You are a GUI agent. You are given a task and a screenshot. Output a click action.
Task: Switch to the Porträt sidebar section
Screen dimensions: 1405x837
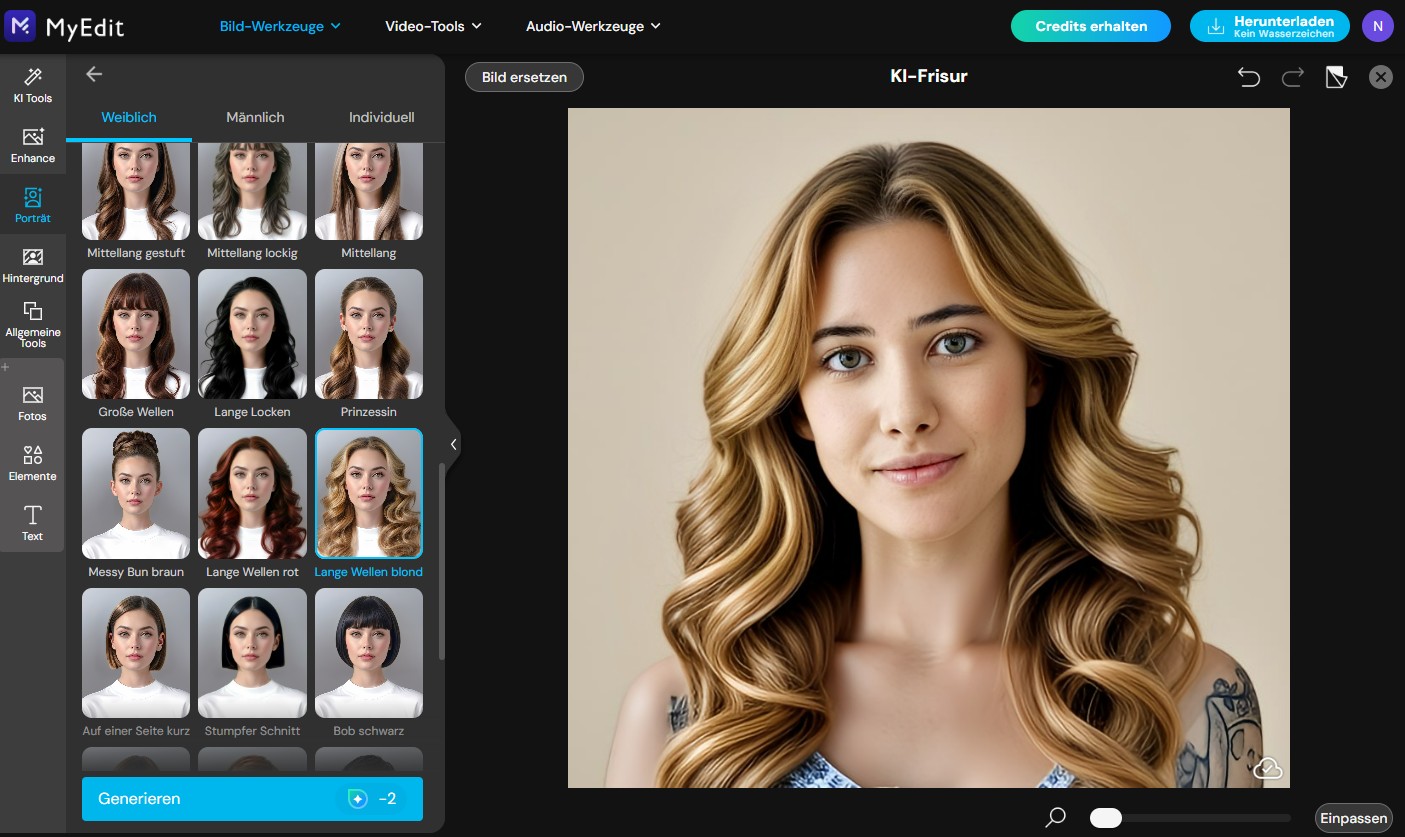32,205
